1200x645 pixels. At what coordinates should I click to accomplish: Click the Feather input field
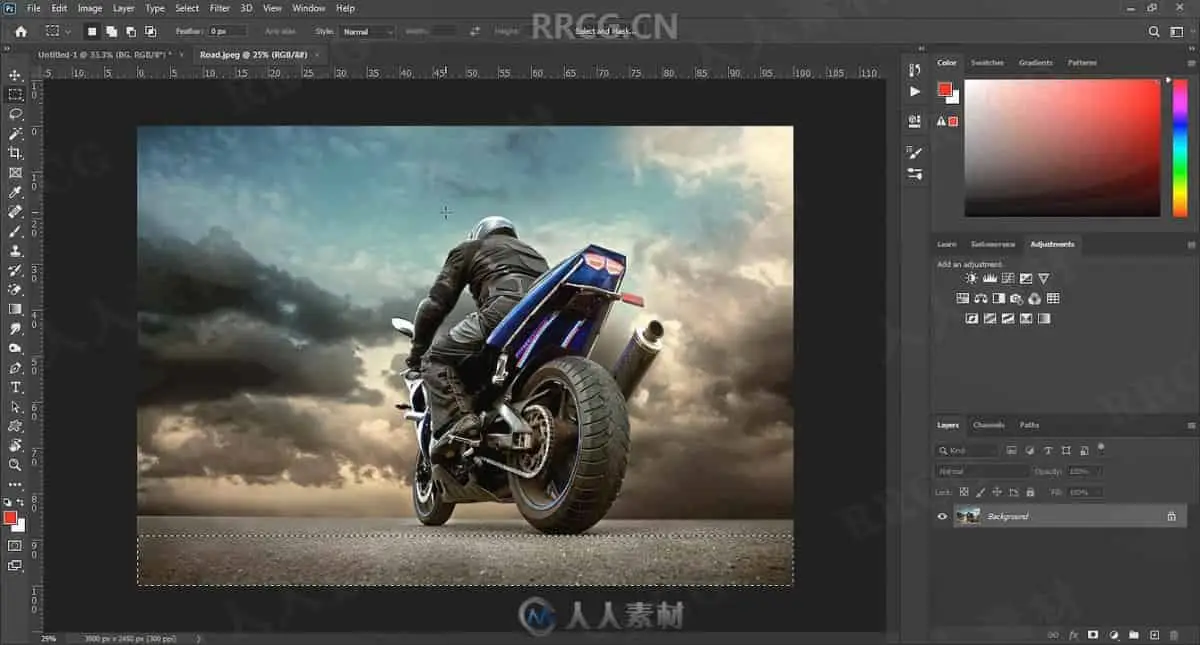pyautogui.click(x=228, y=32)
